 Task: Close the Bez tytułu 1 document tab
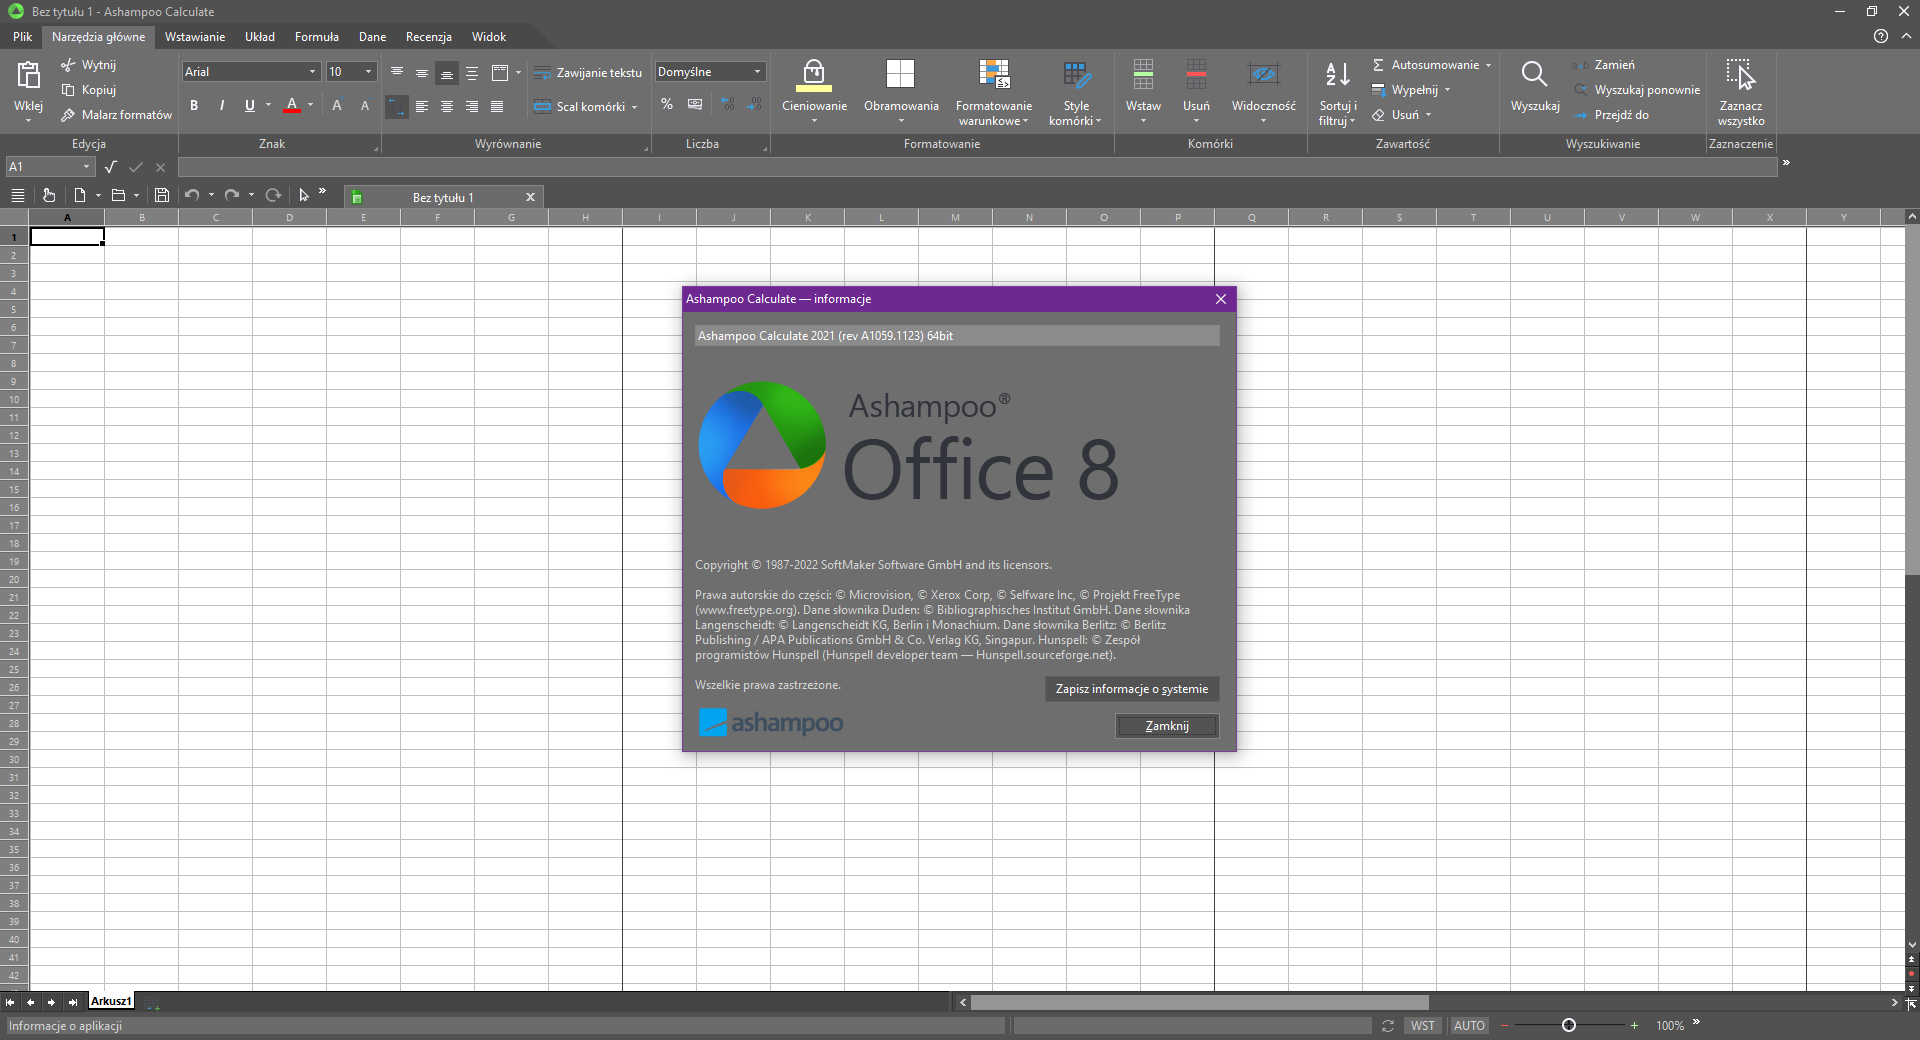tap(530, 197)
